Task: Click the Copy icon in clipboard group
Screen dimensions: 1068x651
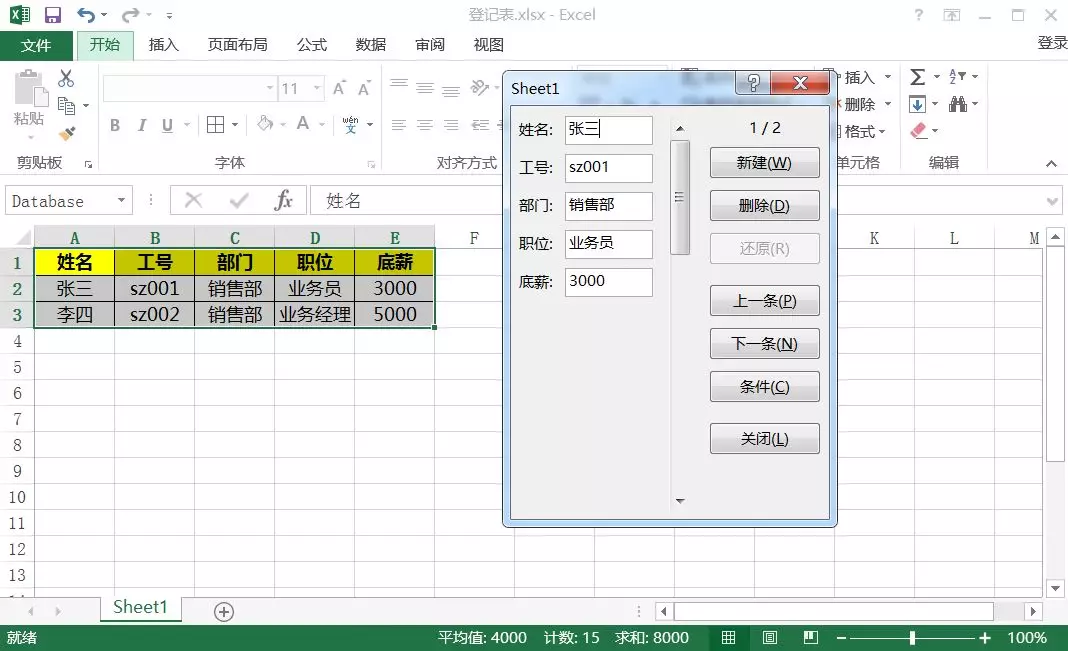Action: coord(66,106)
